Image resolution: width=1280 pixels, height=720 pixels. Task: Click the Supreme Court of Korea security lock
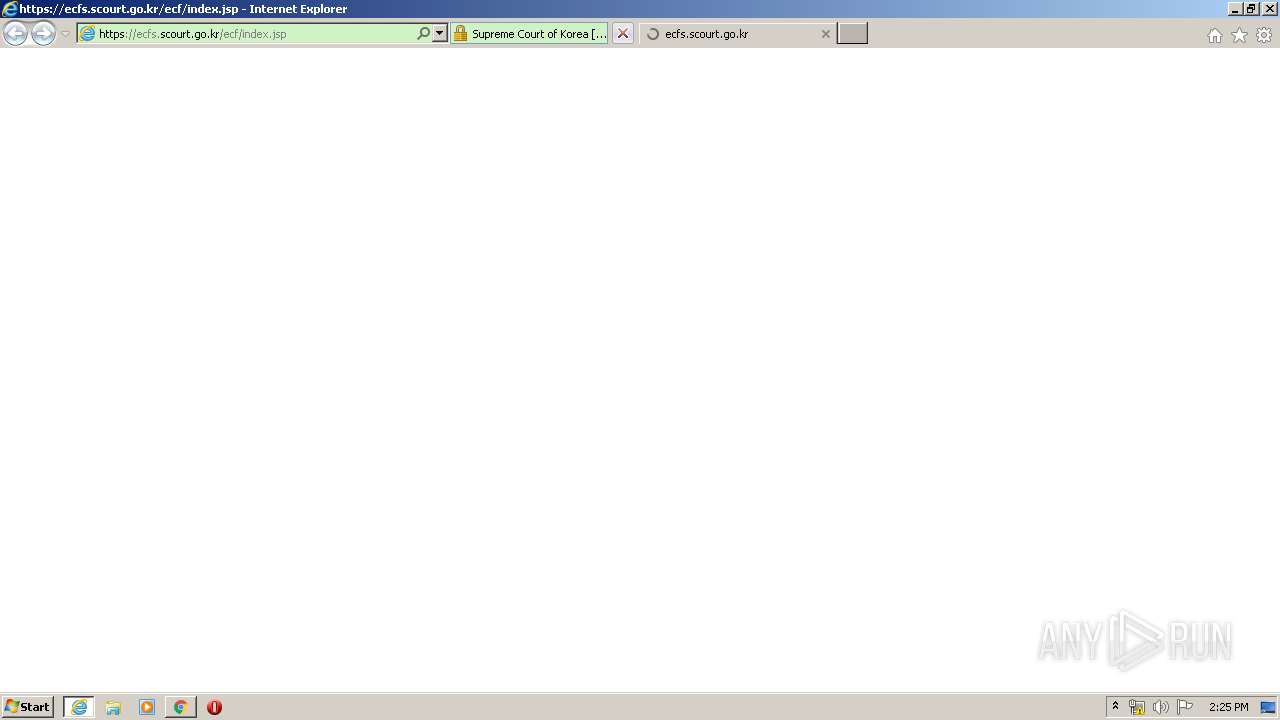point(461,33)
